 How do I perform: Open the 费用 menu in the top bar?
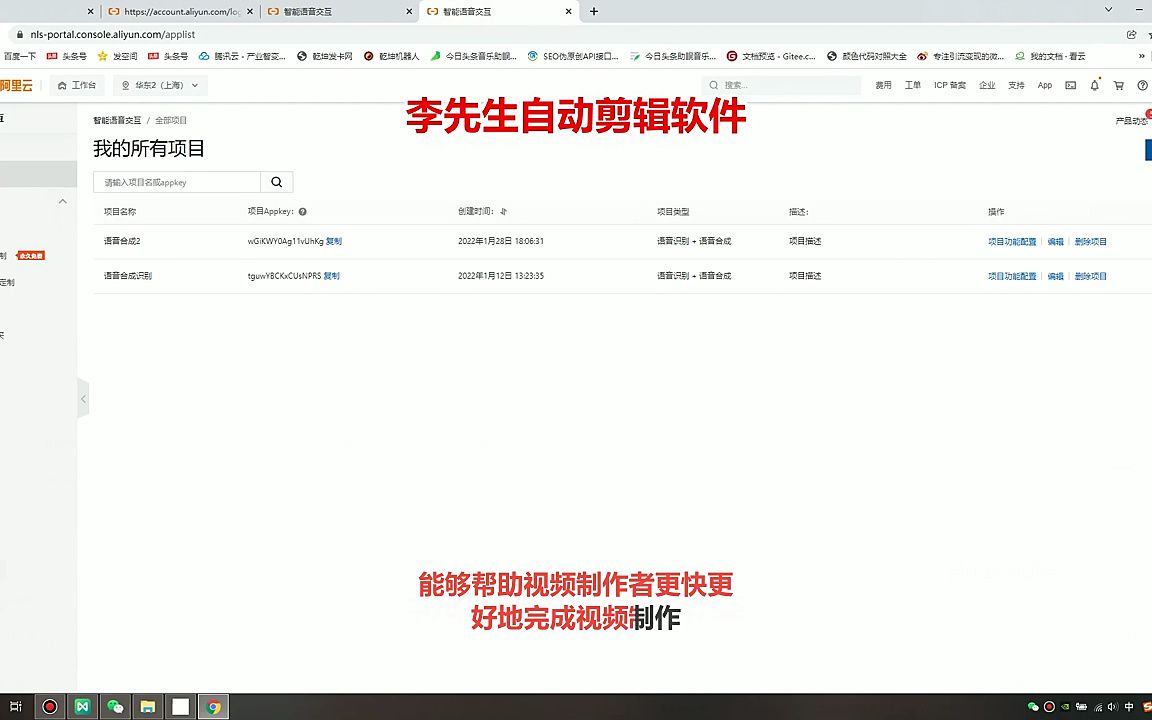point(884,85)
